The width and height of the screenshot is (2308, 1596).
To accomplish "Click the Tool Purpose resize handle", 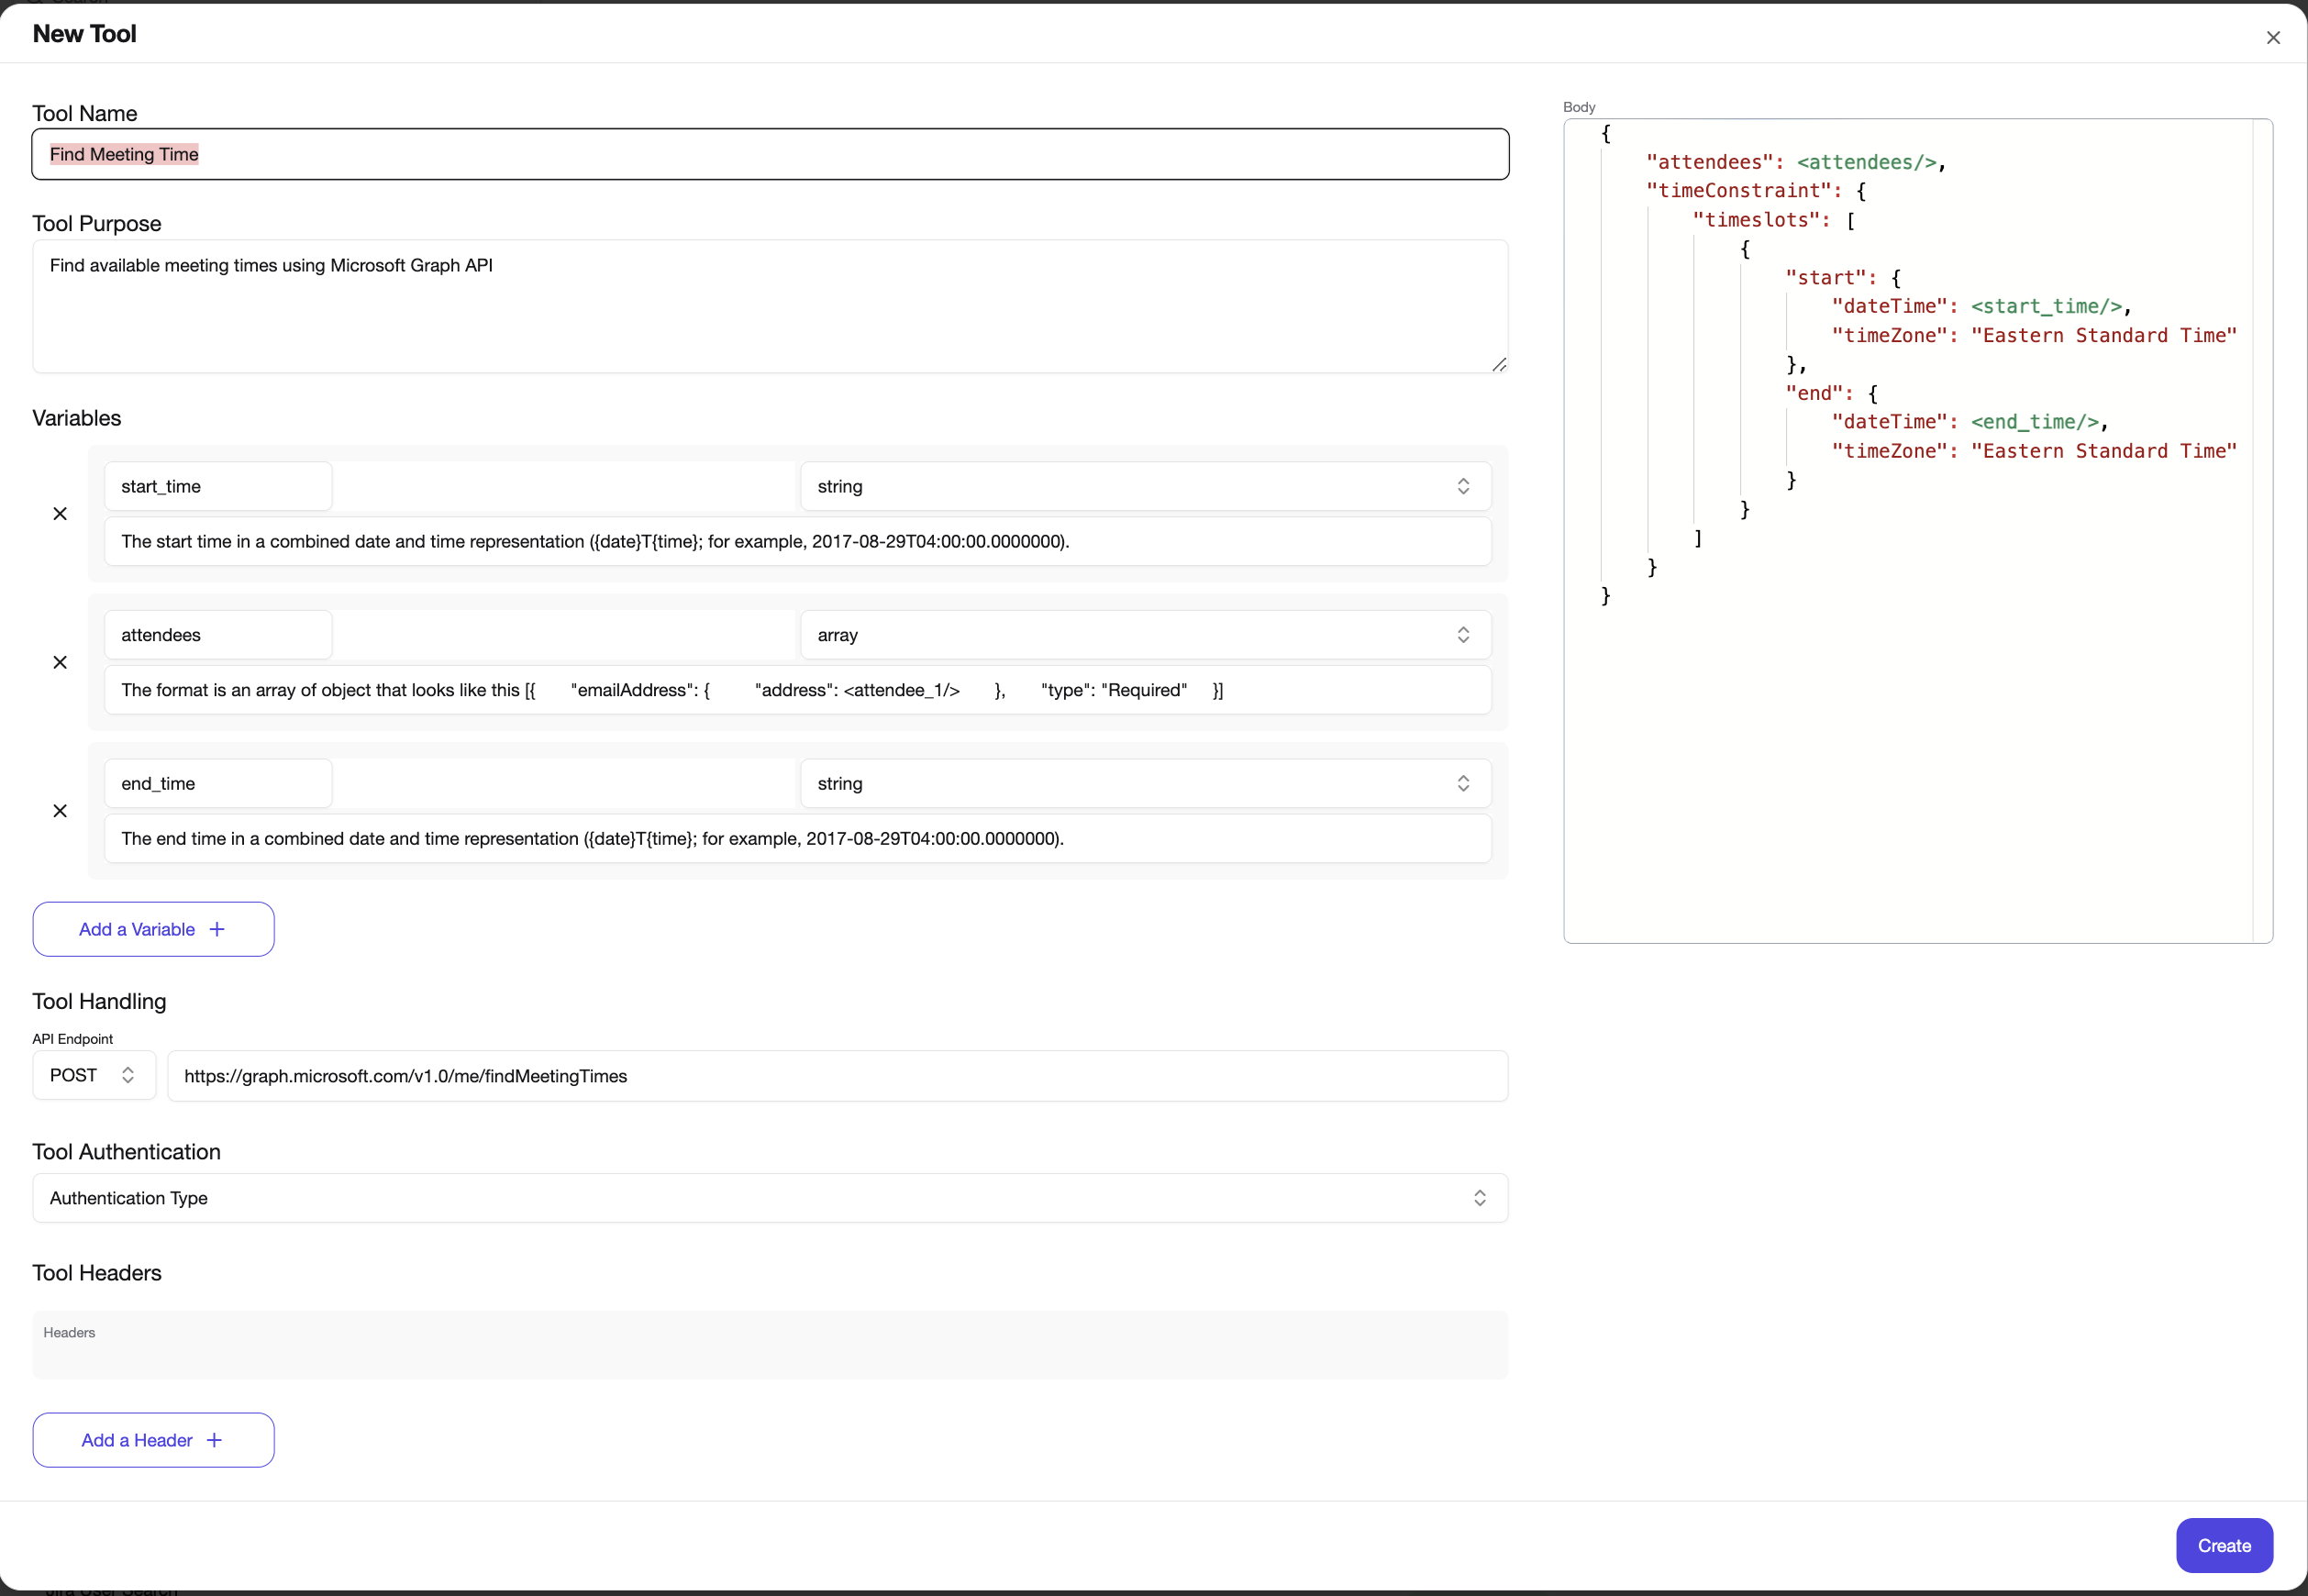I will [x=1498, y=364].
